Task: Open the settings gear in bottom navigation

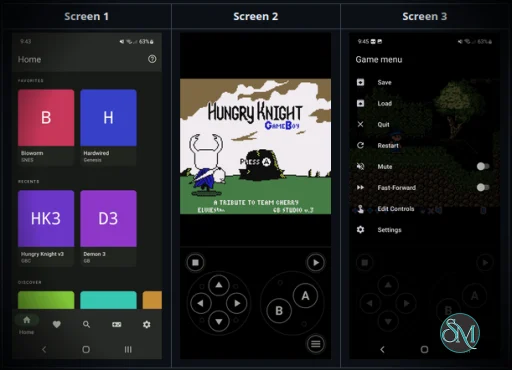Action: [146, 324]
